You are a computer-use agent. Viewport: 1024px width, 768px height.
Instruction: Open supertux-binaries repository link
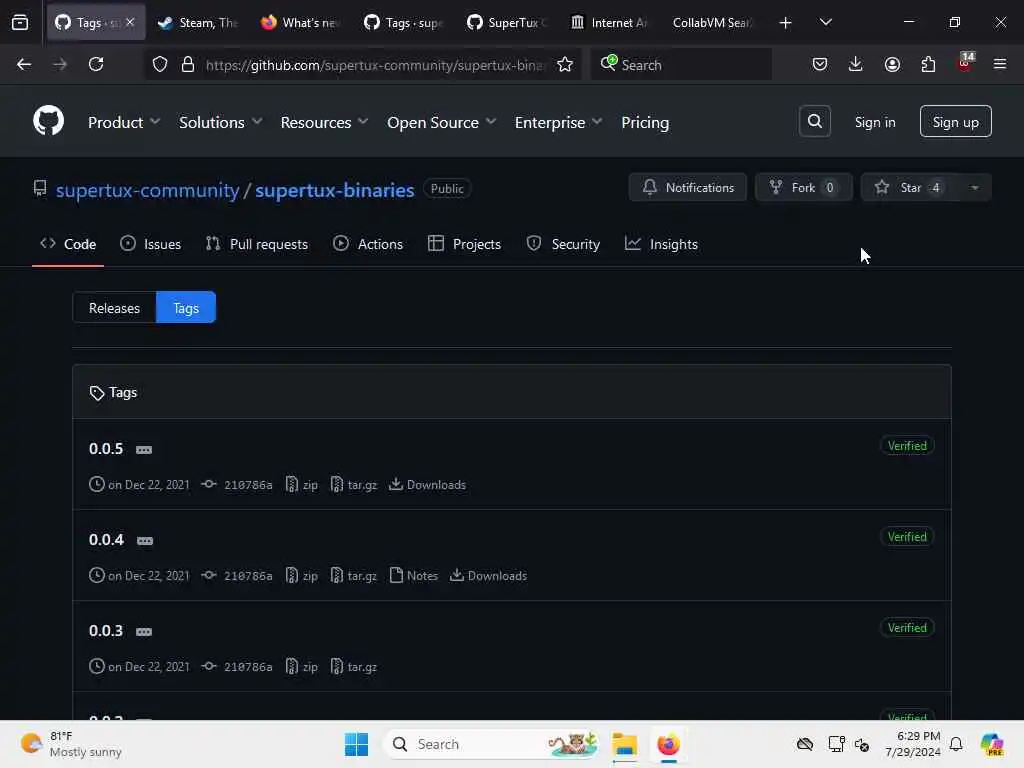(x=334, y=190)
